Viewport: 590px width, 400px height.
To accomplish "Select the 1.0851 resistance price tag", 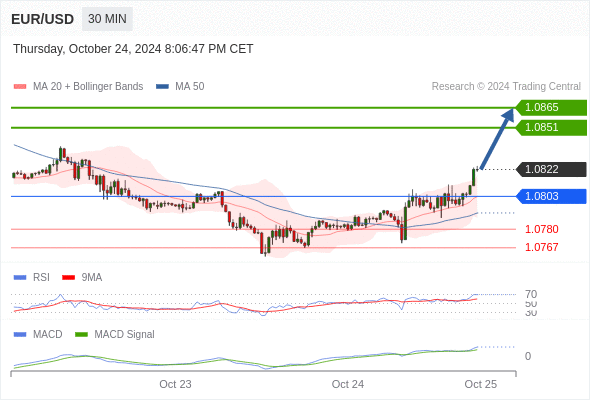I will pos(551,128).
